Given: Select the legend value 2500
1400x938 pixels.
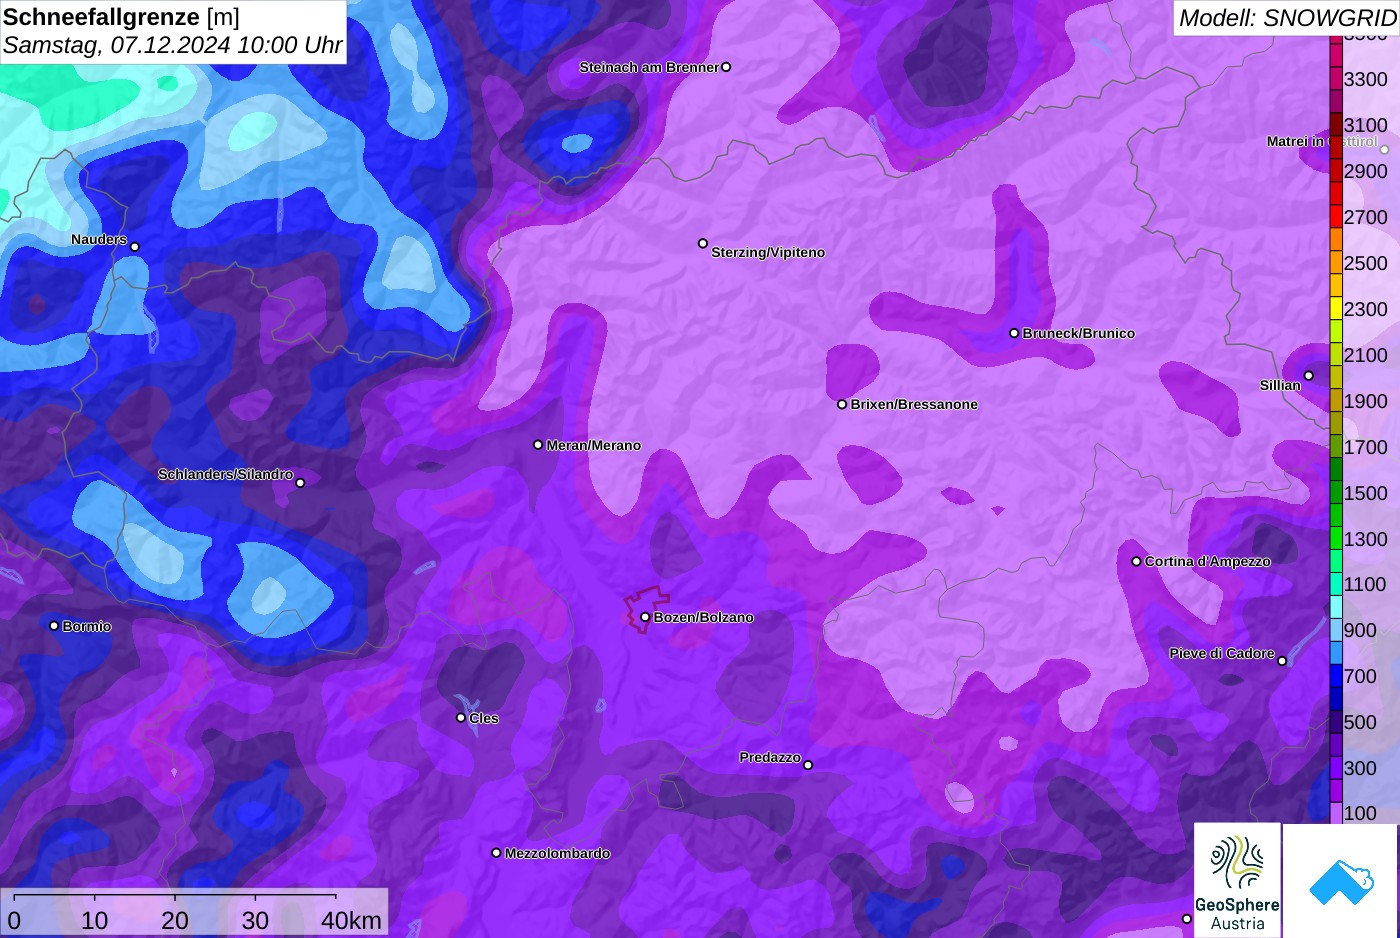Looking at the screenshot, I should tap(1365, 263).
